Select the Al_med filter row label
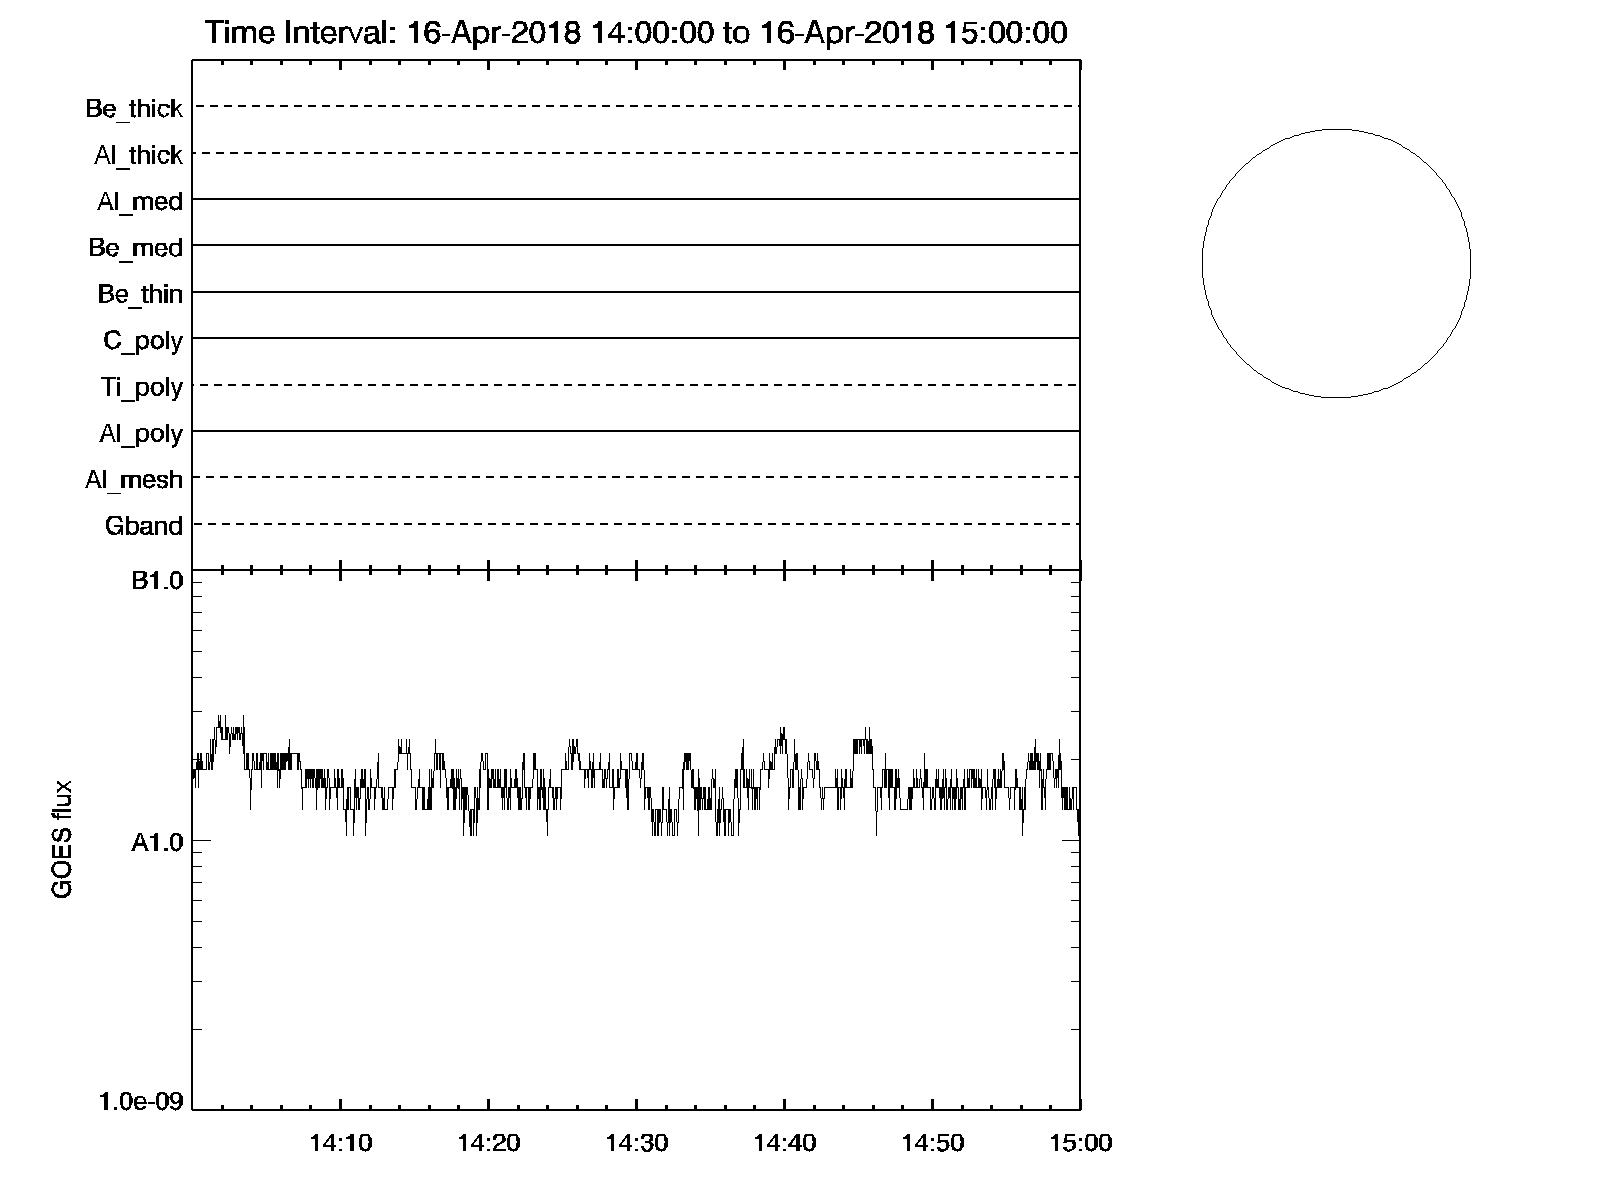Viewport: 1600px width, 1200px height. click(x=140, y=202)
